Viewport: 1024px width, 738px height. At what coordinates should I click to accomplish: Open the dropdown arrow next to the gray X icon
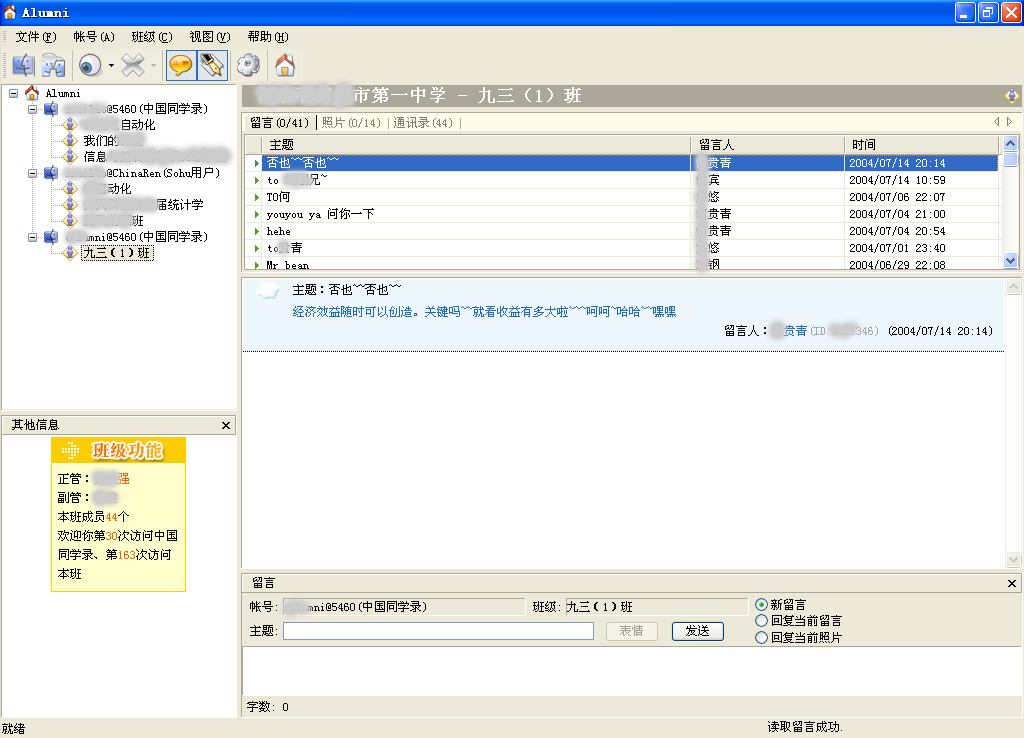pos(153,65)
